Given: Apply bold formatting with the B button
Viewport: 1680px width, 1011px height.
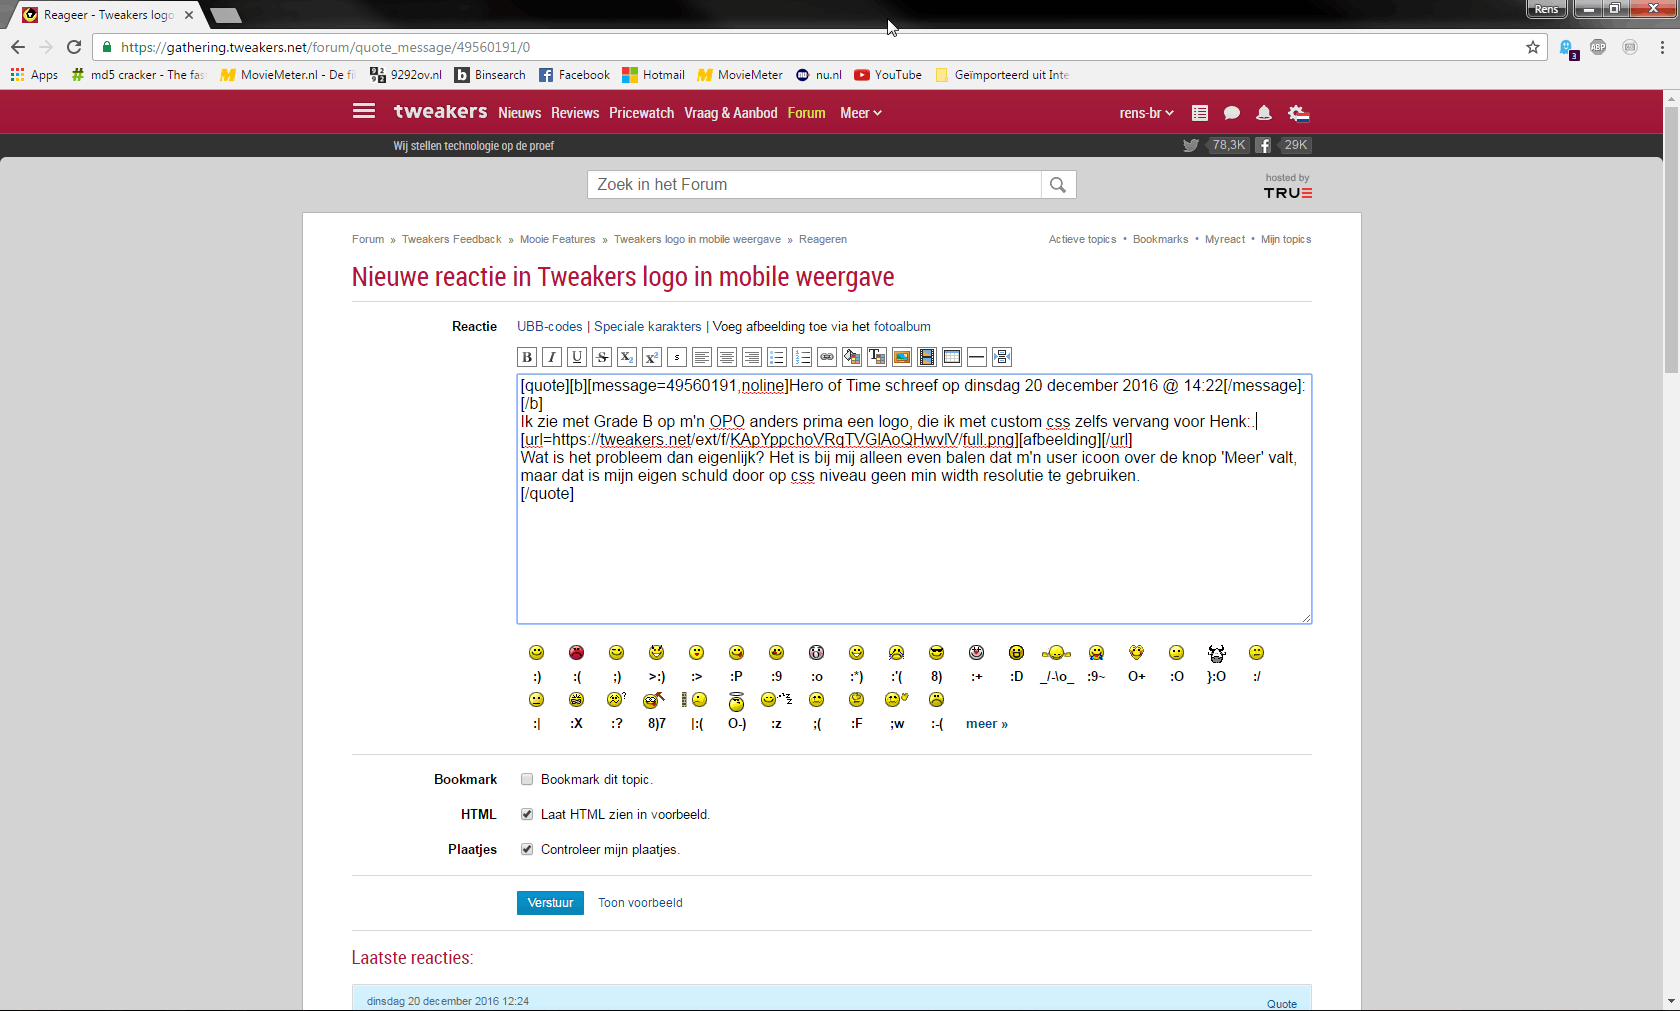Looking at the screenshot, I should pos(527,357).
